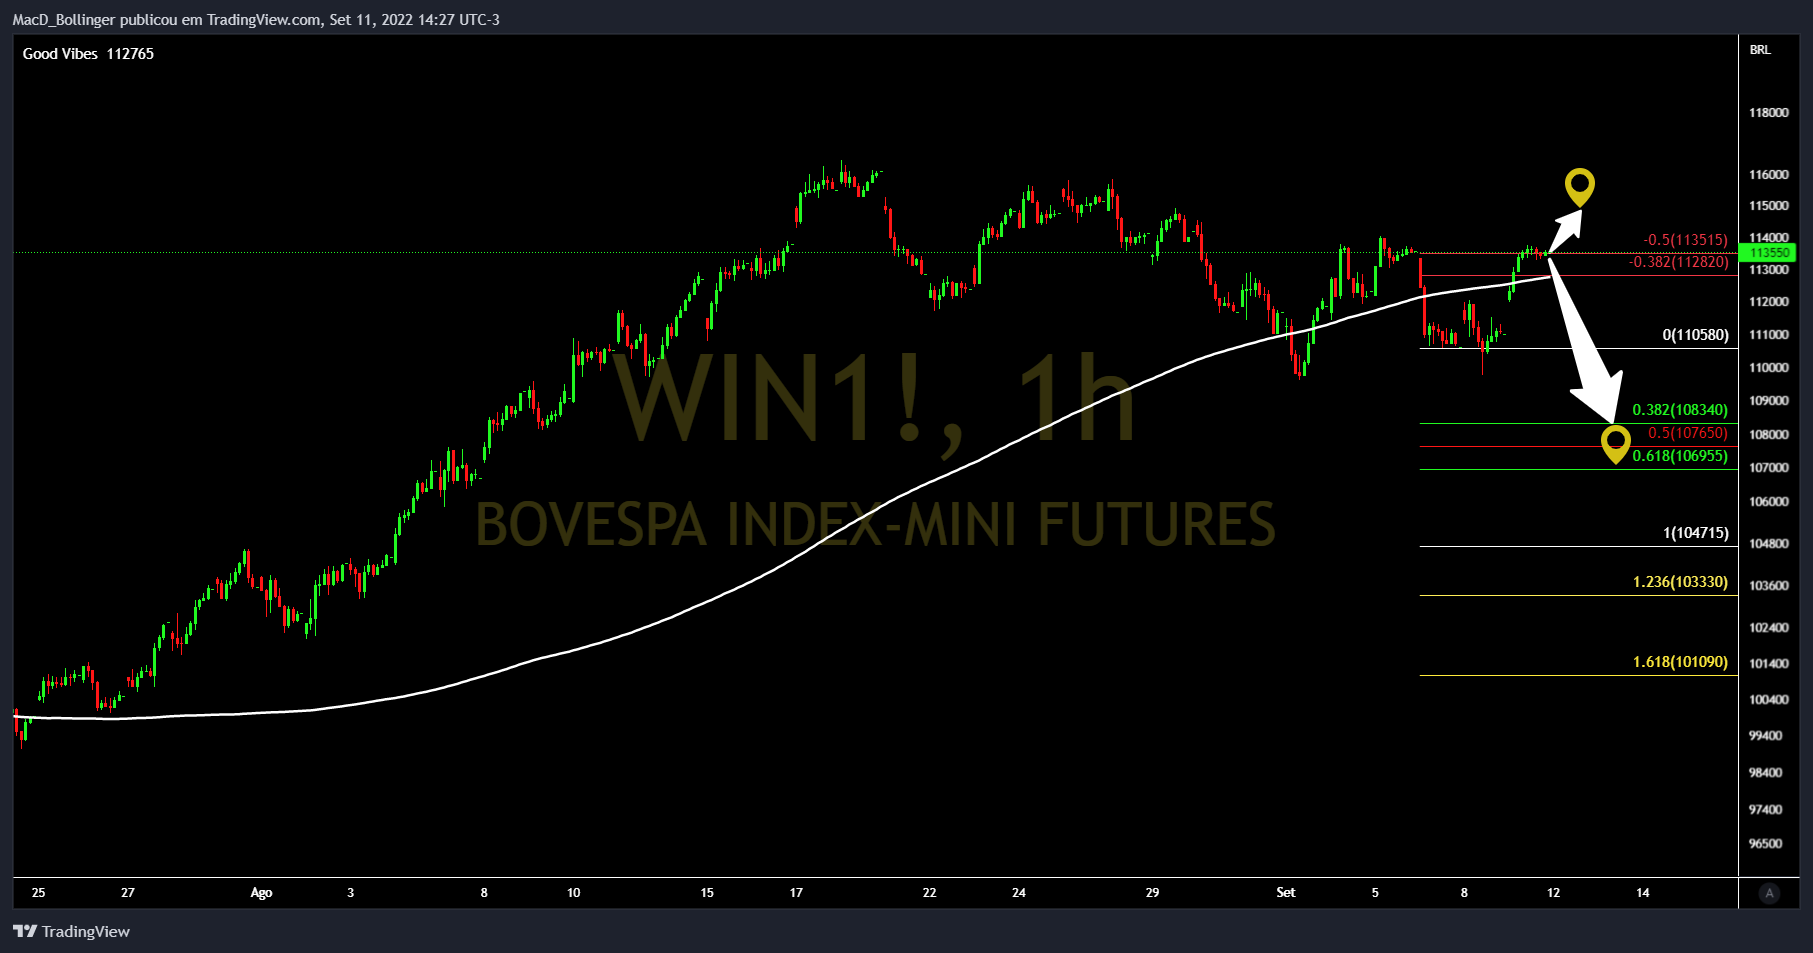Click the 'Set' month label on time axis

pyautogui.click(x=1286, y=893)
